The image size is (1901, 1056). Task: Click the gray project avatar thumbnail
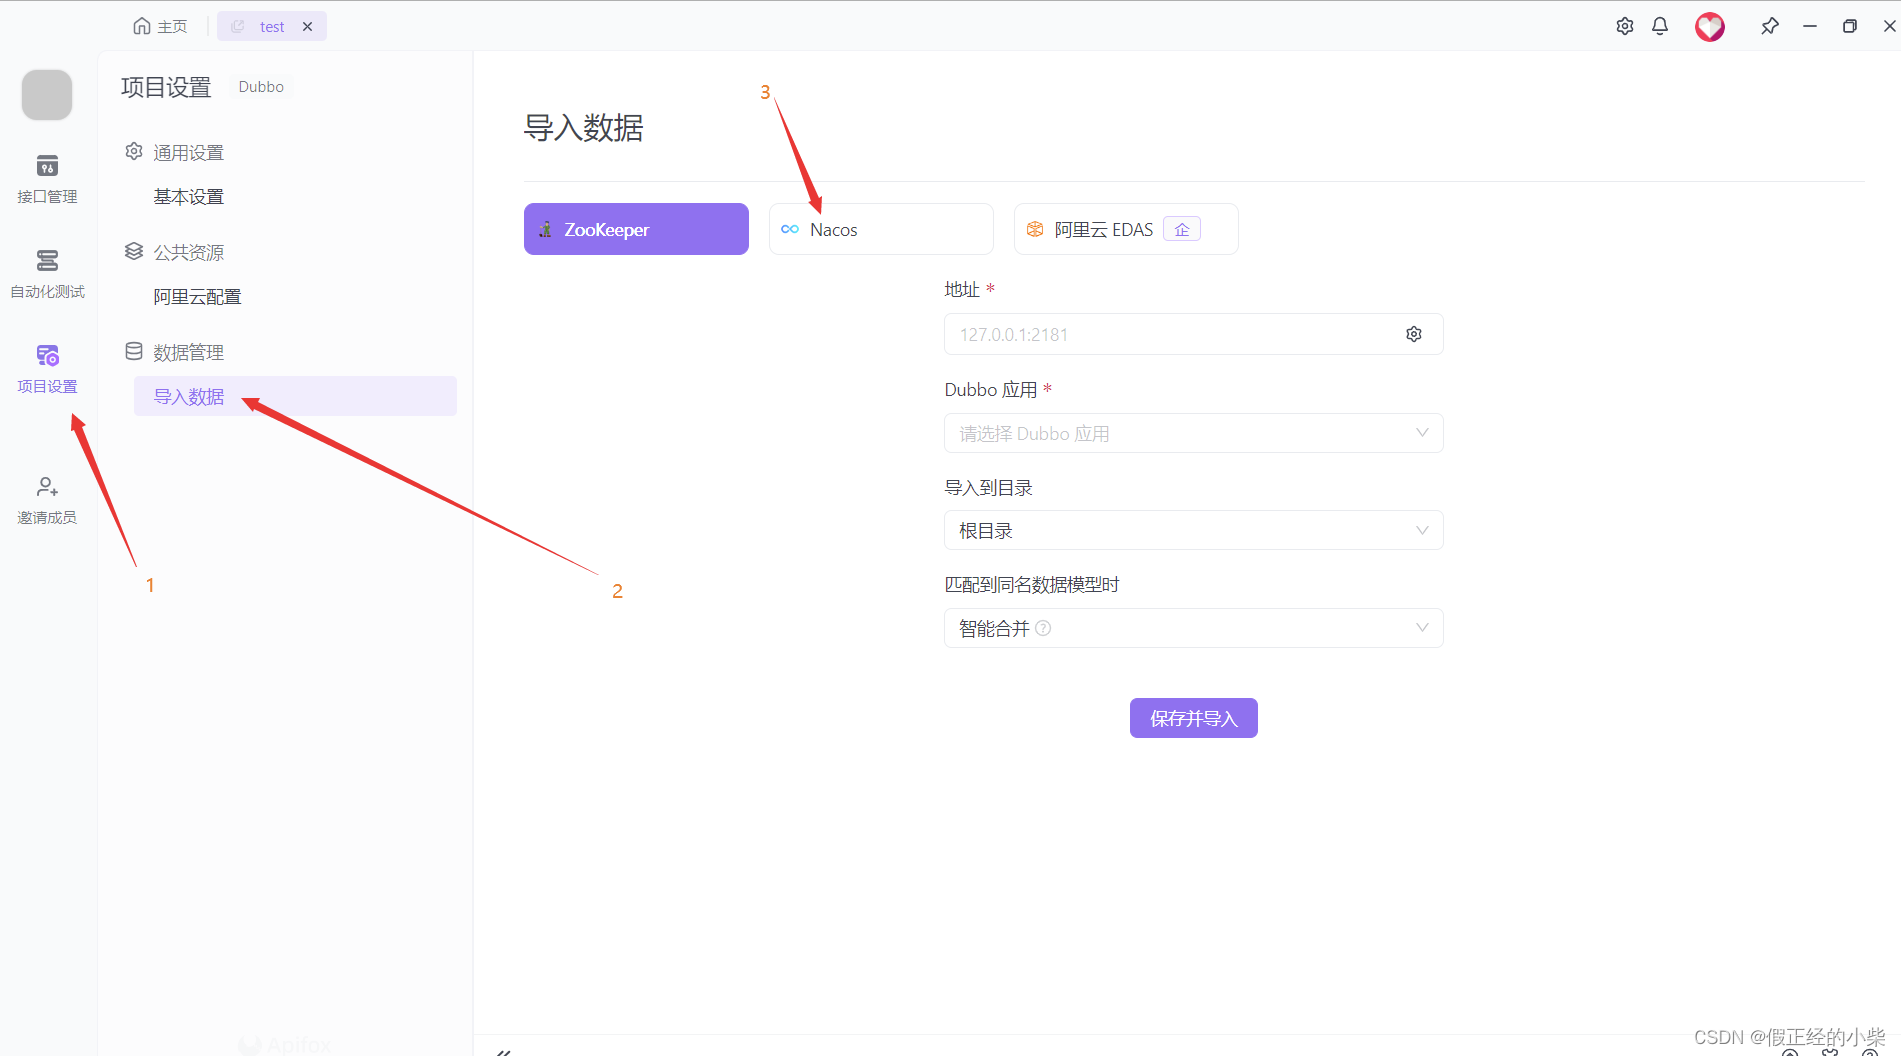coord(47,95)
